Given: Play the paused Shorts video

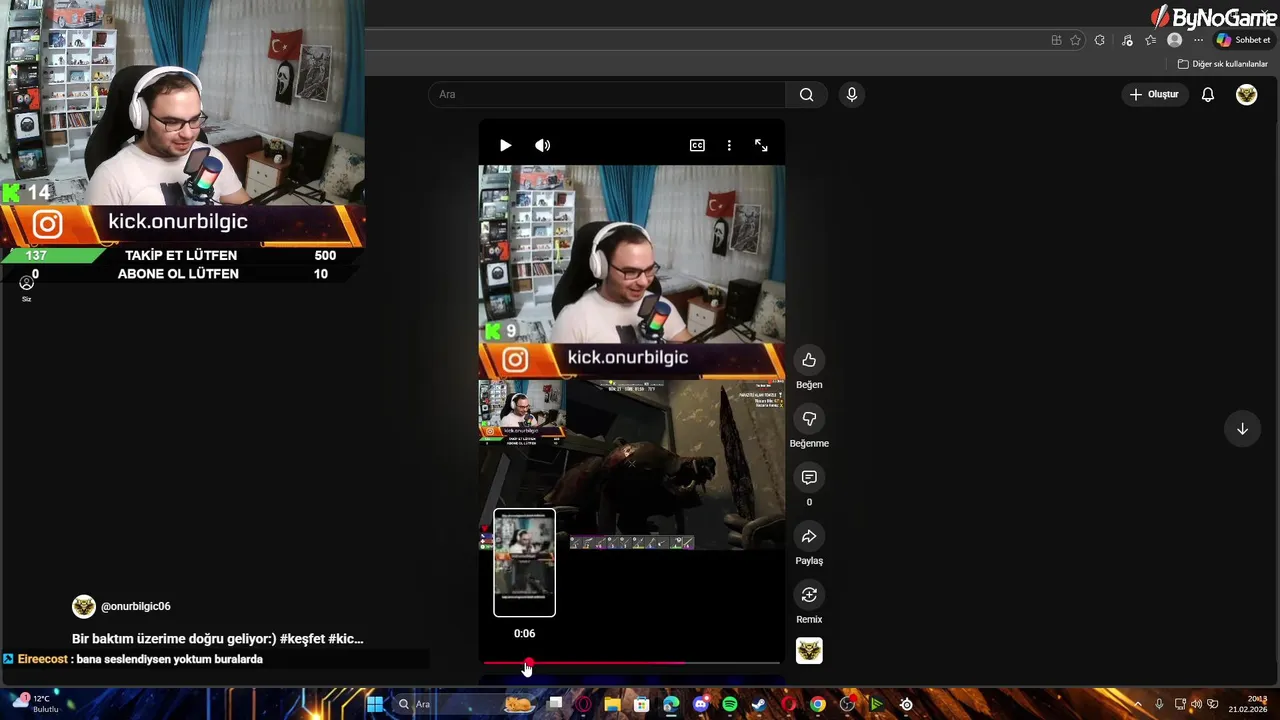Looking at the screenshot, I should [x=505, y=145].
